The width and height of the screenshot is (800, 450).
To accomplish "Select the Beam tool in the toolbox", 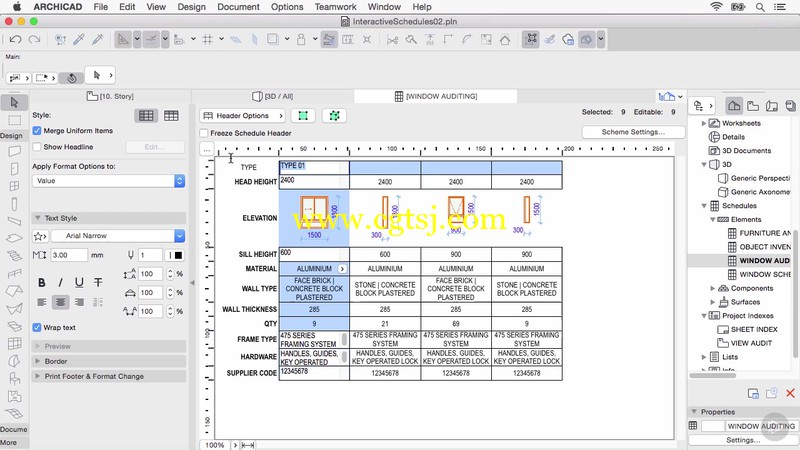I will point(14,221).
